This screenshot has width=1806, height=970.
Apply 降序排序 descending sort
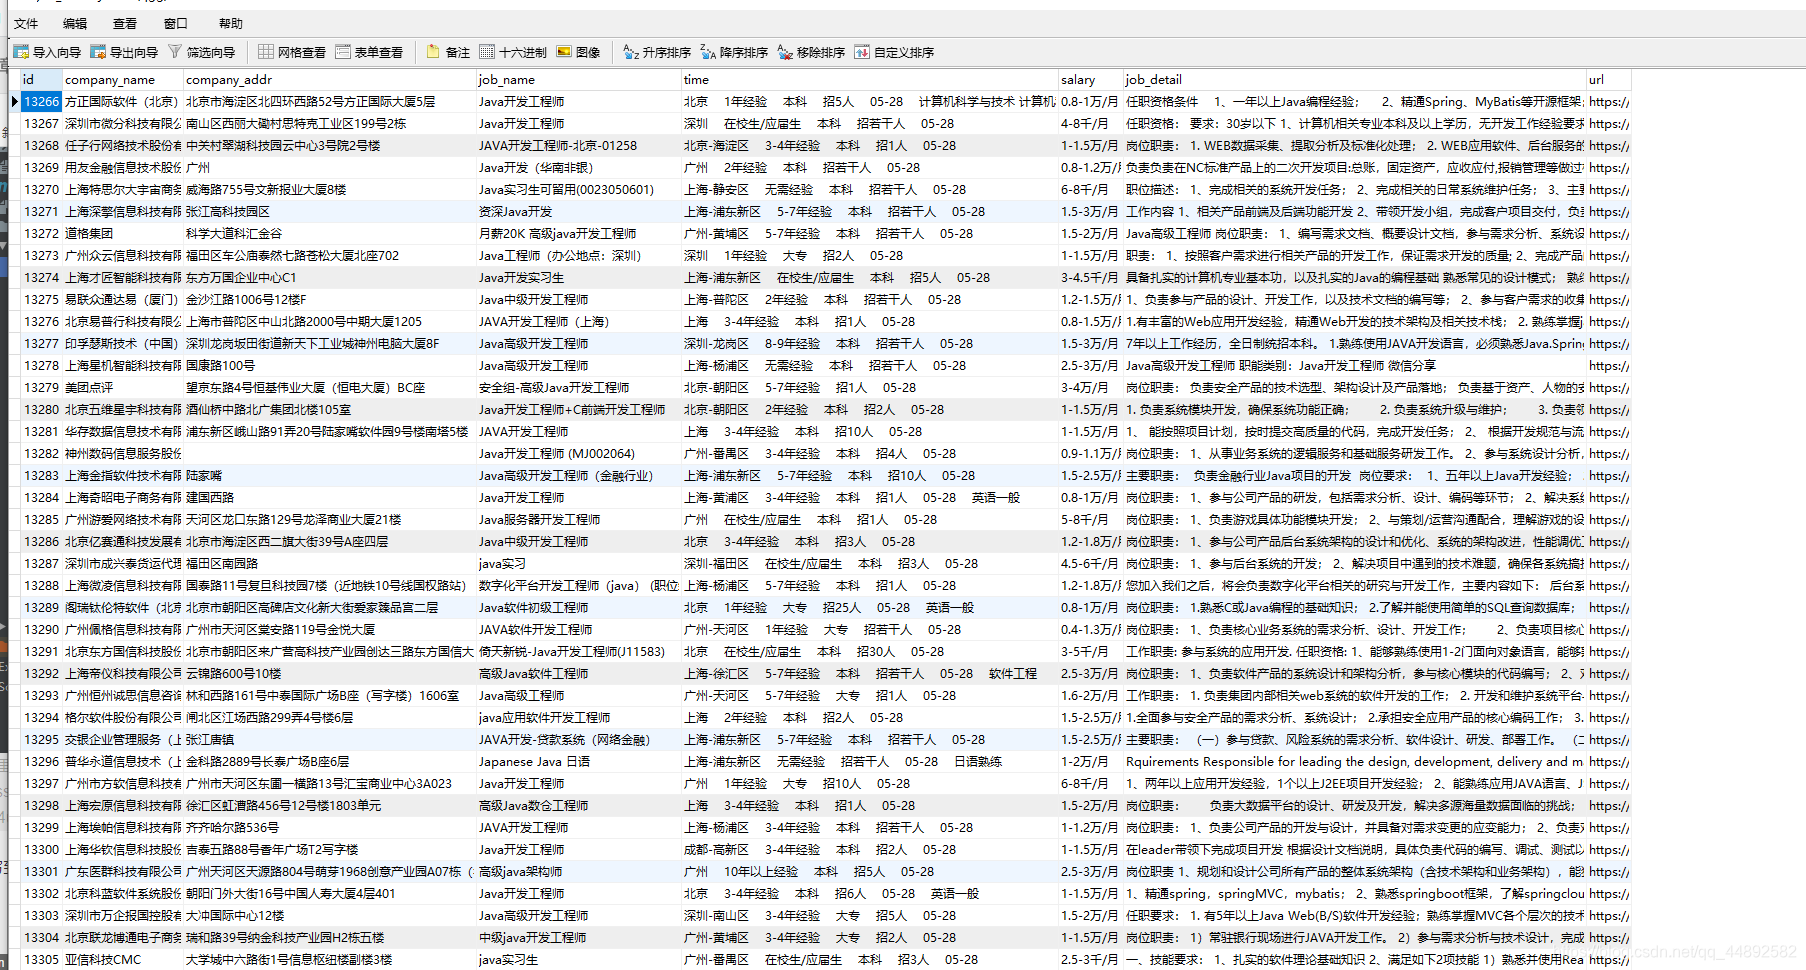734,52
